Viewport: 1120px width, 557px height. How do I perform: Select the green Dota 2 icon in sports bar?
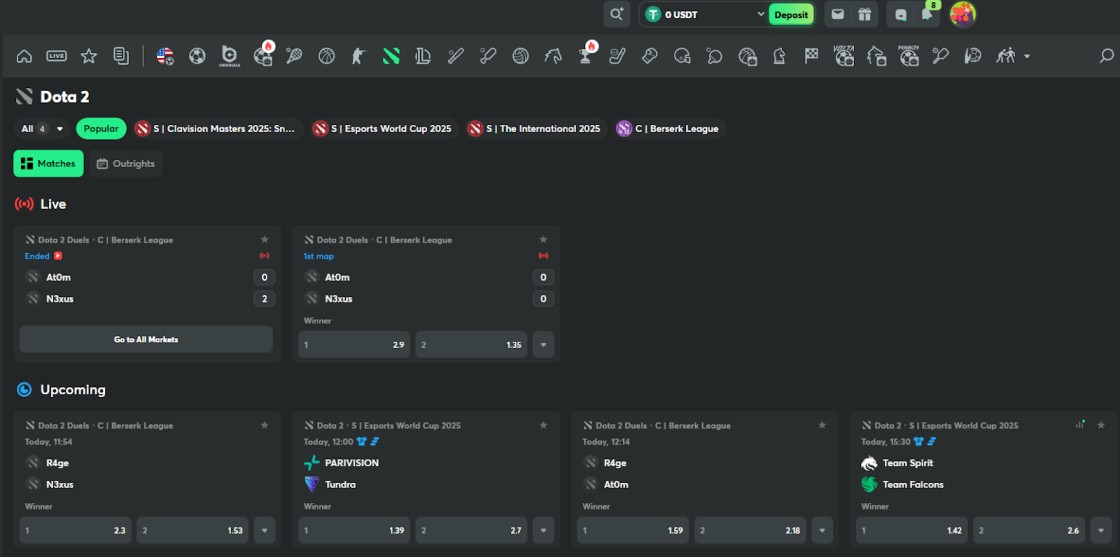(391, 56)
